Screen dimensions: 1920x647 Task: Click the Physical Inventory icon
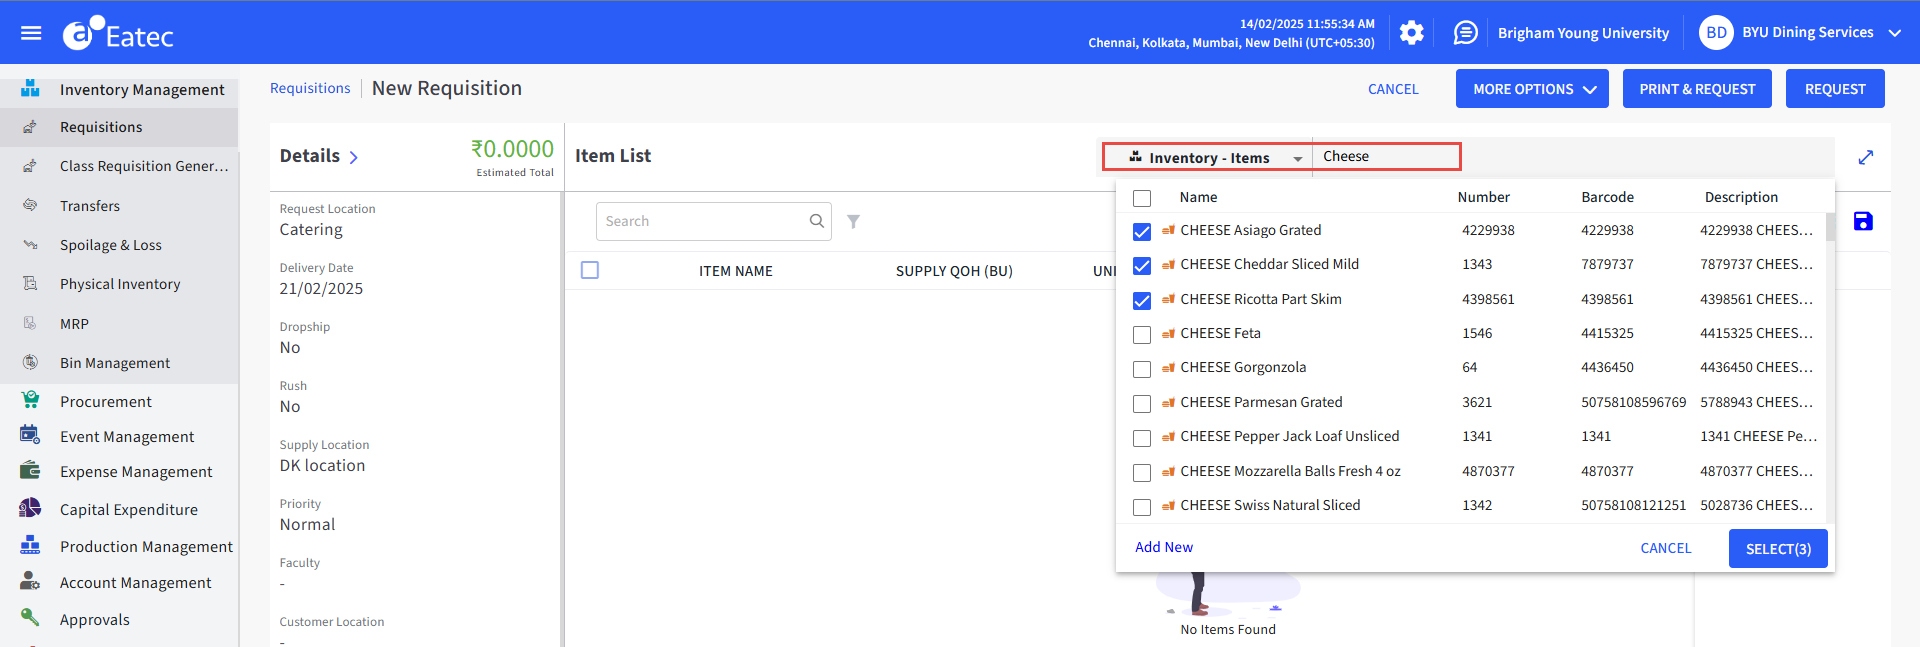tap(31, 284)
